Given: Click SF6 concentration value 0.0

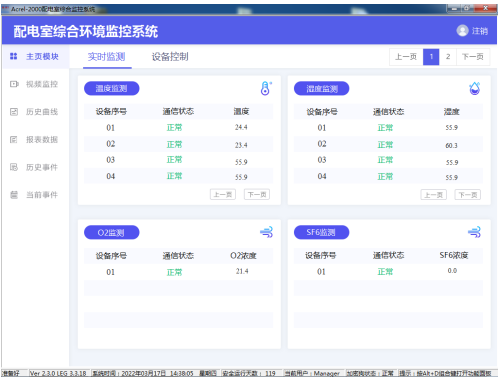Looking at the screenshot, I should coord(452,271).
